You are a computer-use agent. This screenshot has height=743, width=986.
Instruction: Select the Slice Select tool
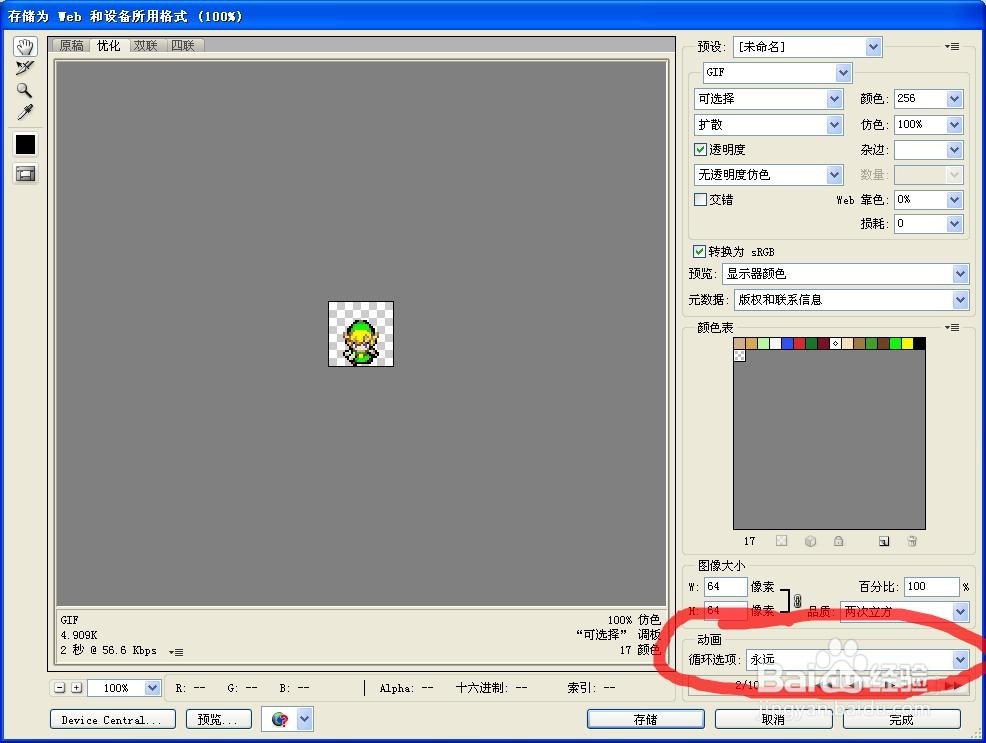pos(22,67)
